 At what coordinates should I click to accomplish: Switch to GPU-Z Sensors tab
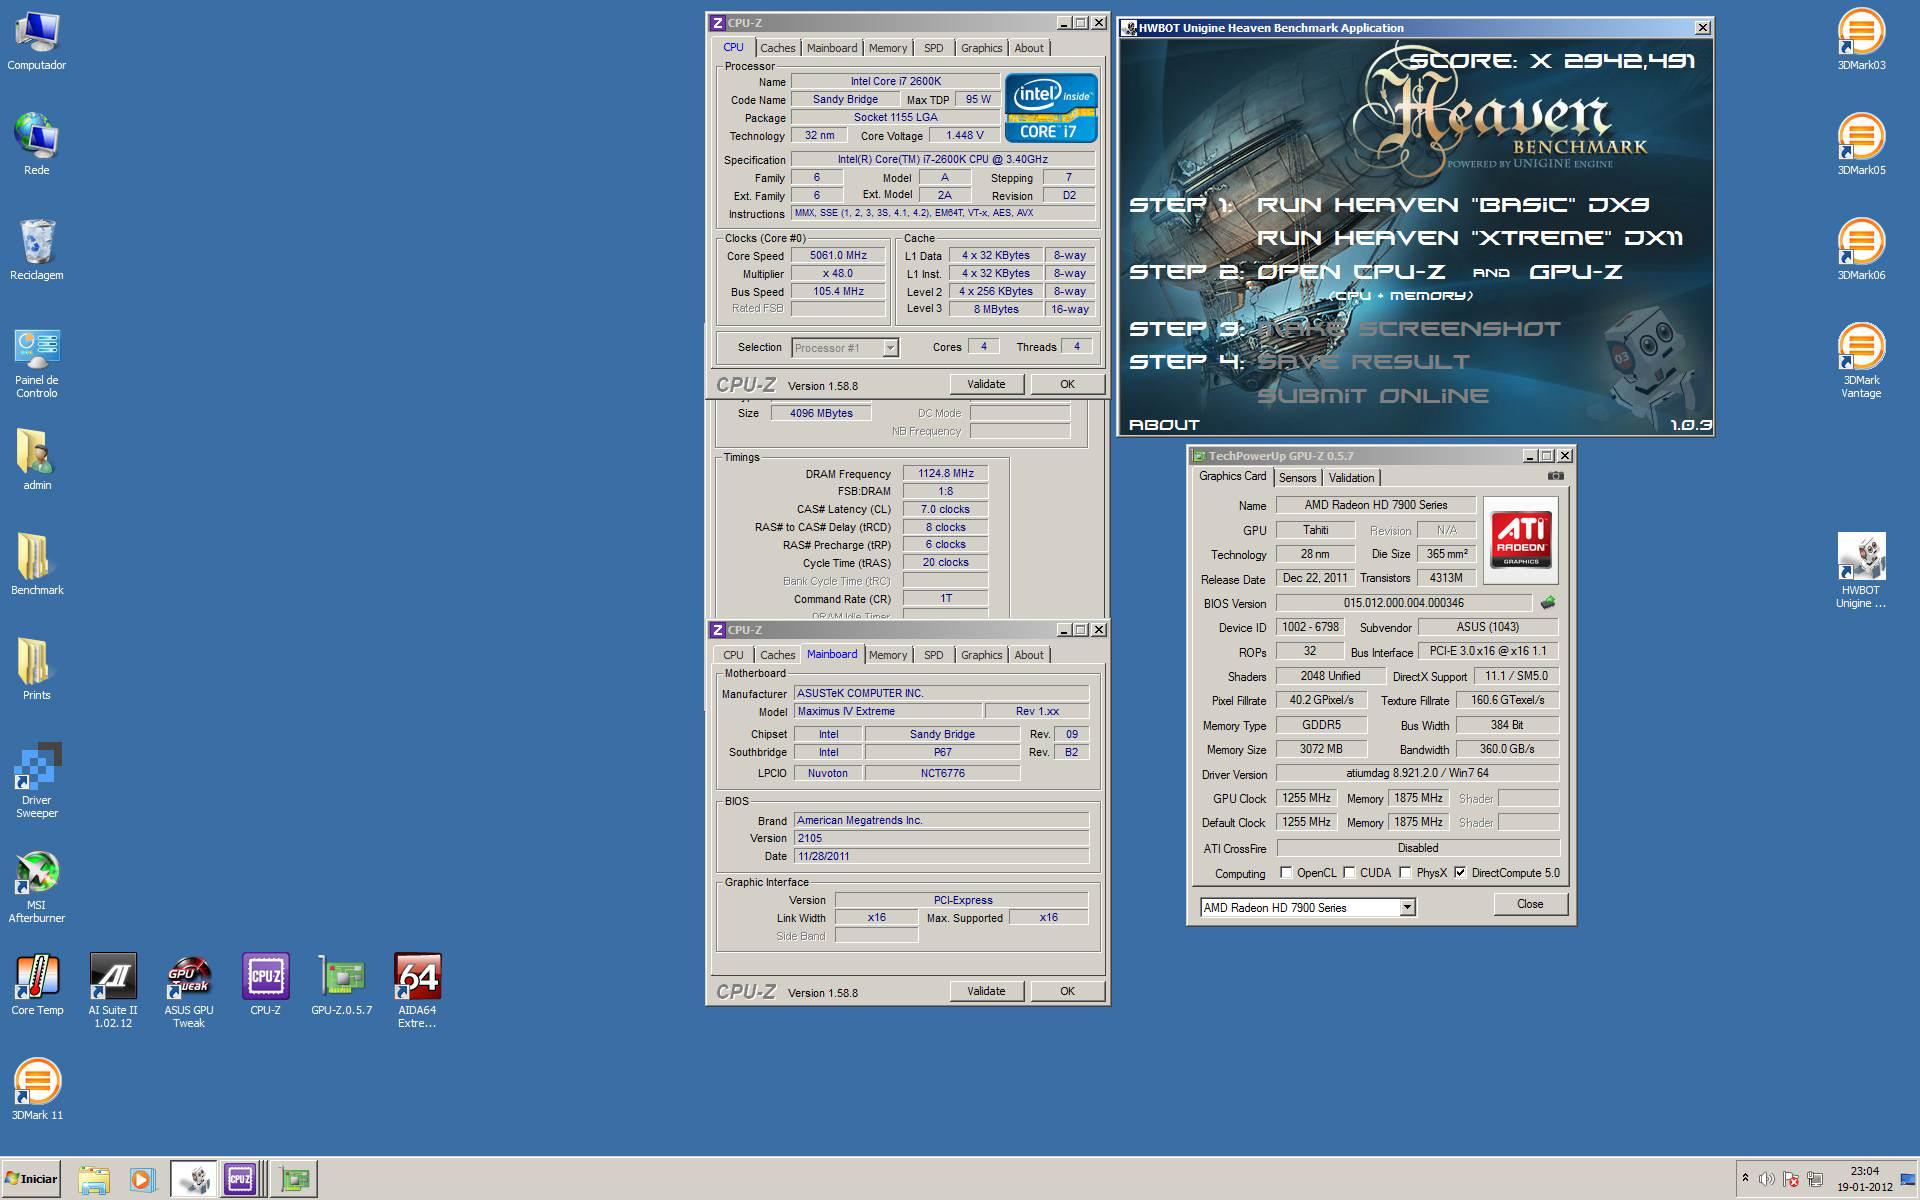[x=1297, y=478]
